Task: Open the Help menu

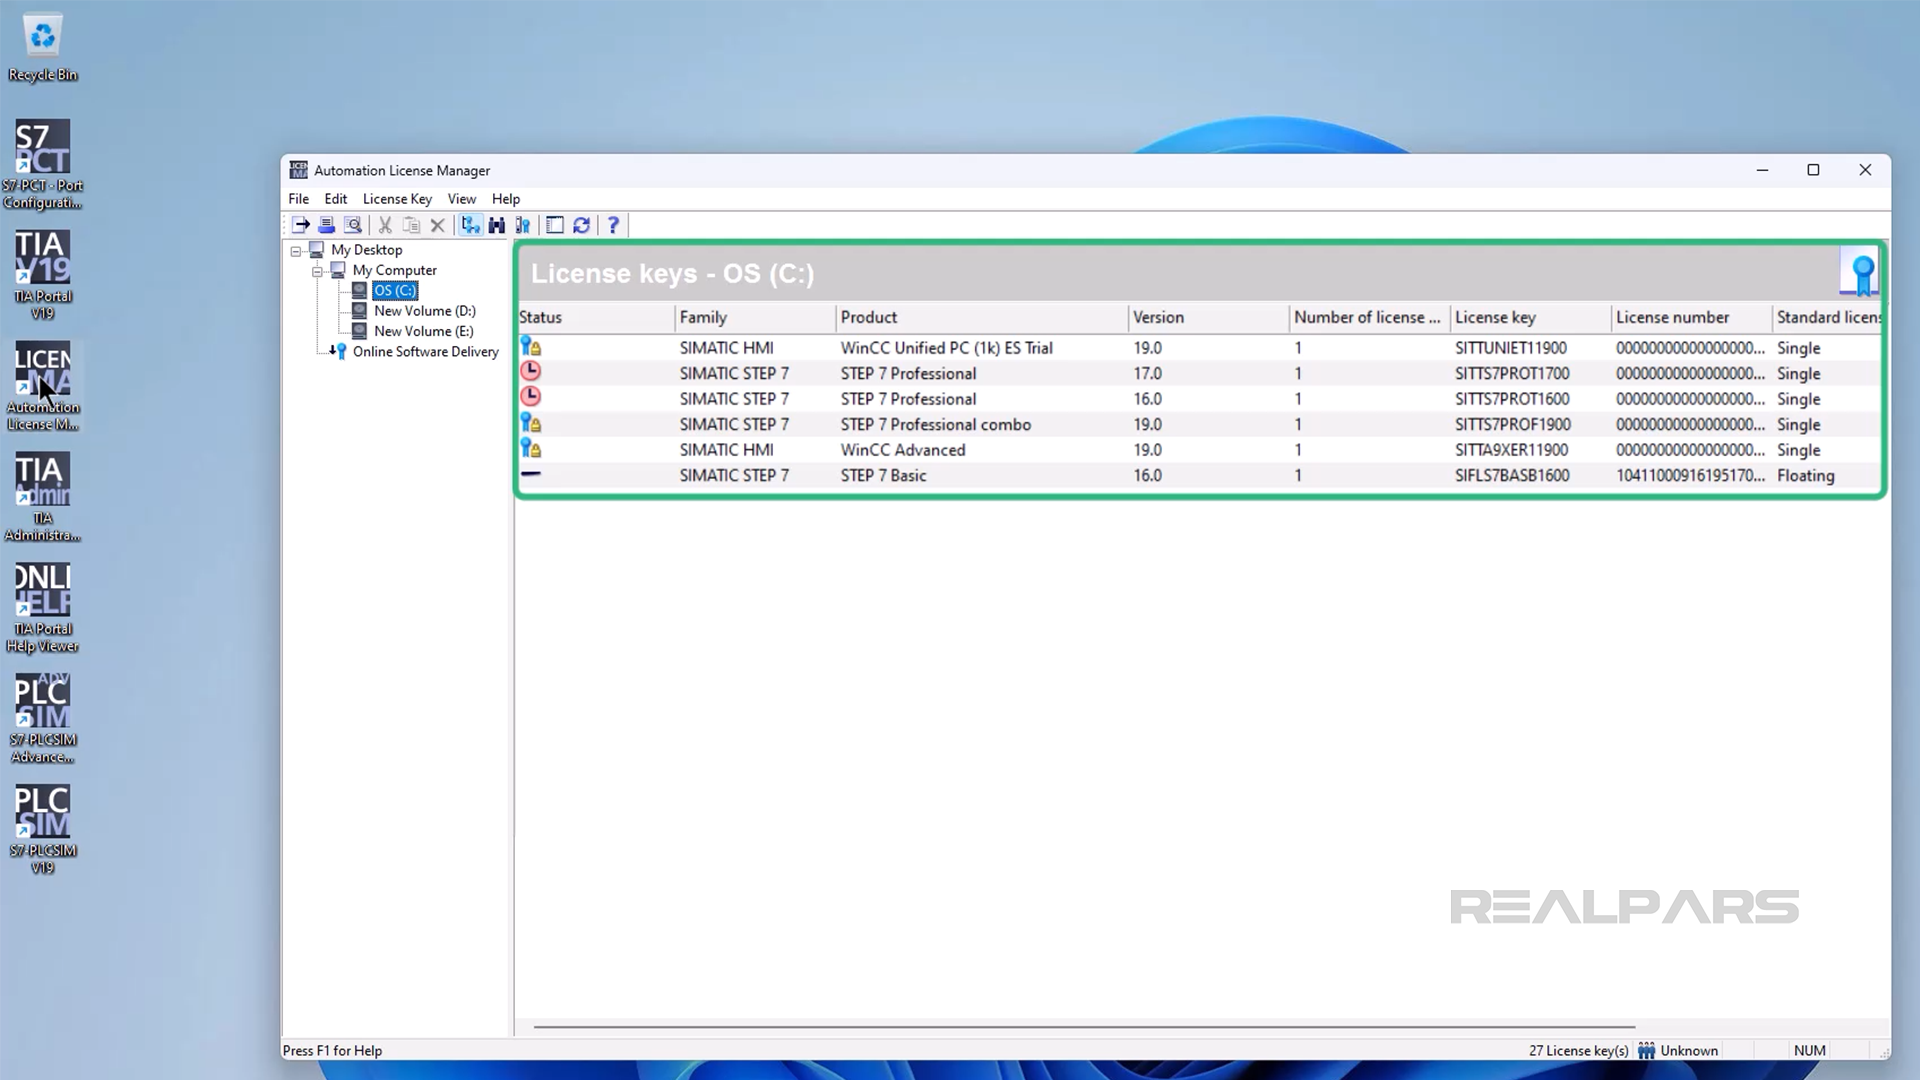Action: [x=505, y=199]
